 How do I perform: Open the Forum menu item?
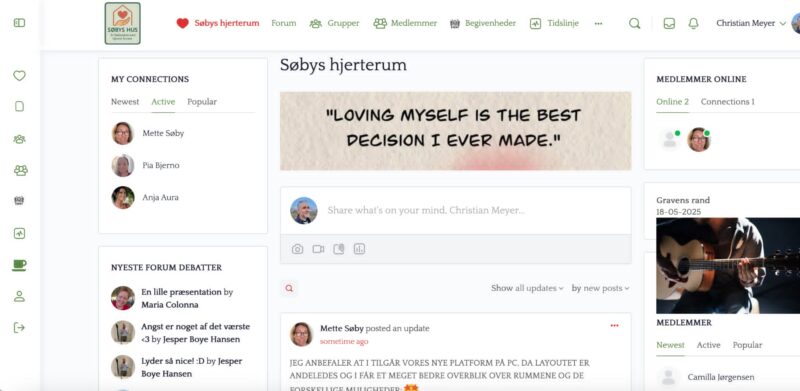pyautogui.click(x=284, y=23)
